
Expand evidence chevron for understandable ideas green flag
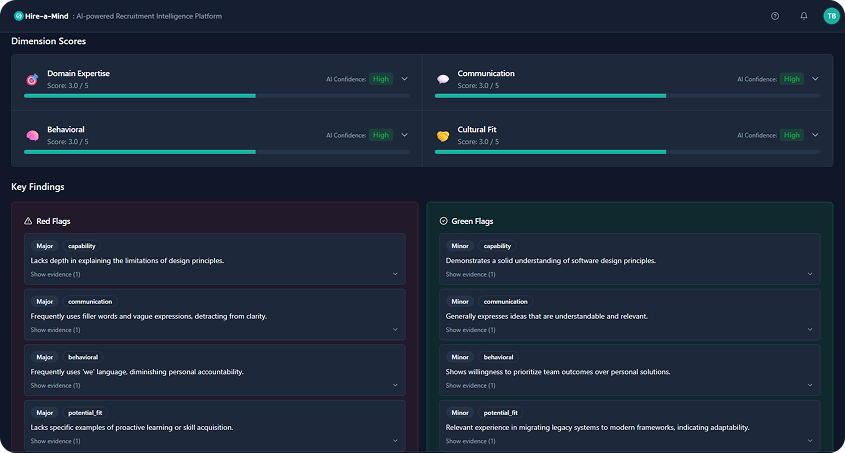tap(810, 330)
